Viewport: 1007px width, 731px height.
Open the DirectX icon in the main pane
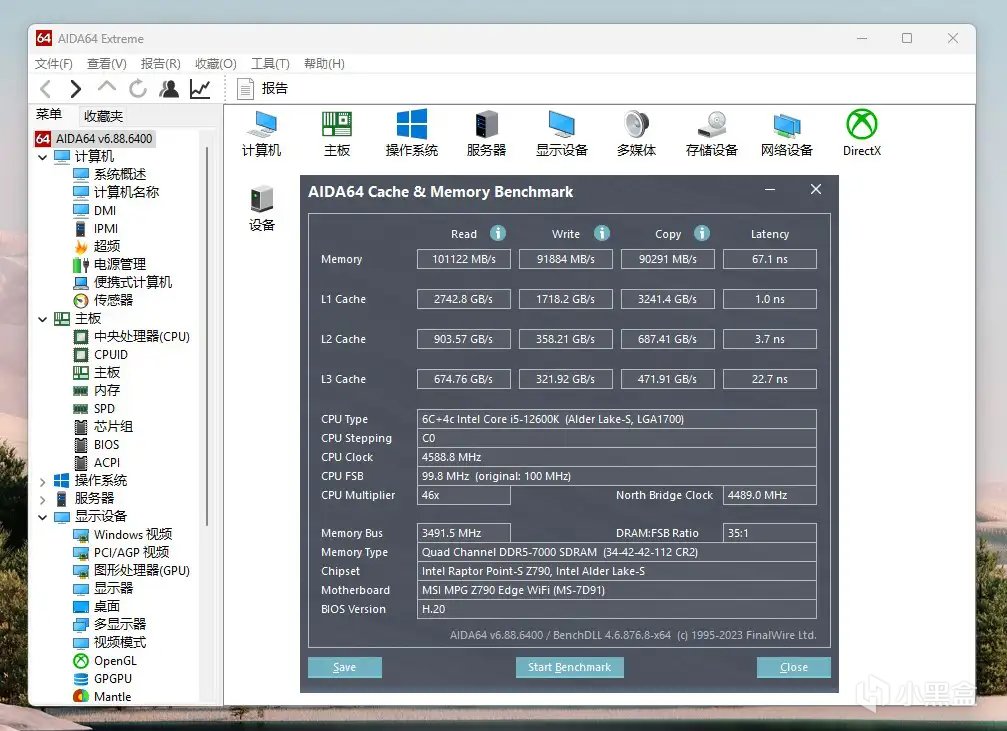pyautogui.click(x=862, y=133)
